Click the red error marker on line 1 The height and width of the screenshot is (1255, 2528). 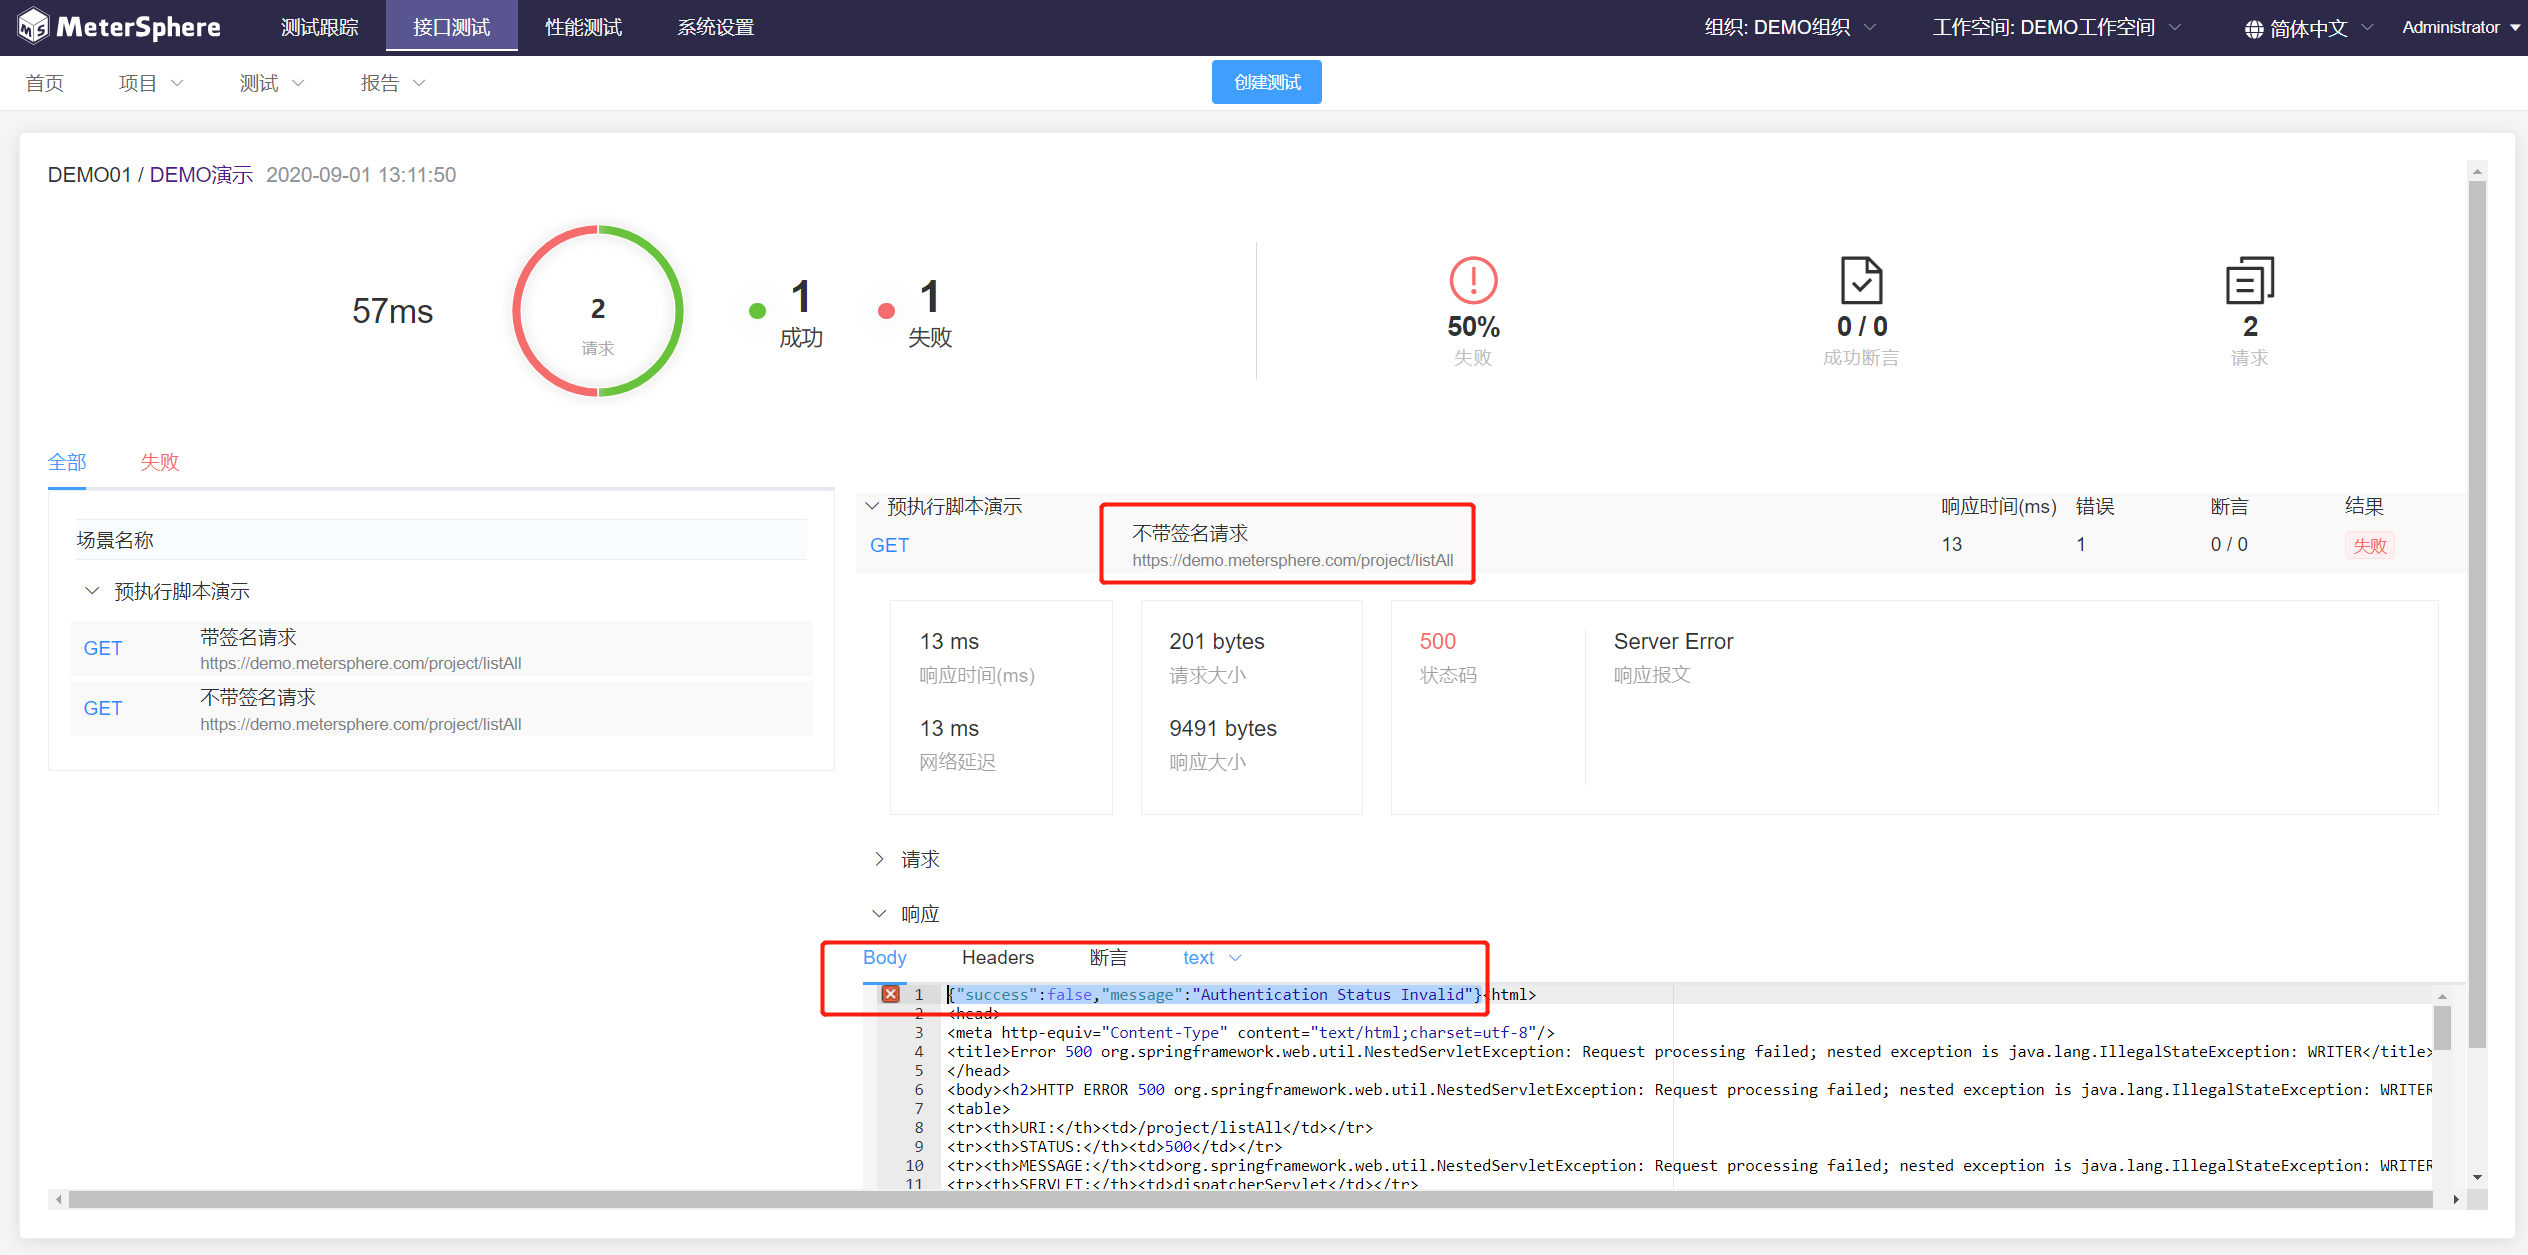pyautogui.click(x=890, y=994)
